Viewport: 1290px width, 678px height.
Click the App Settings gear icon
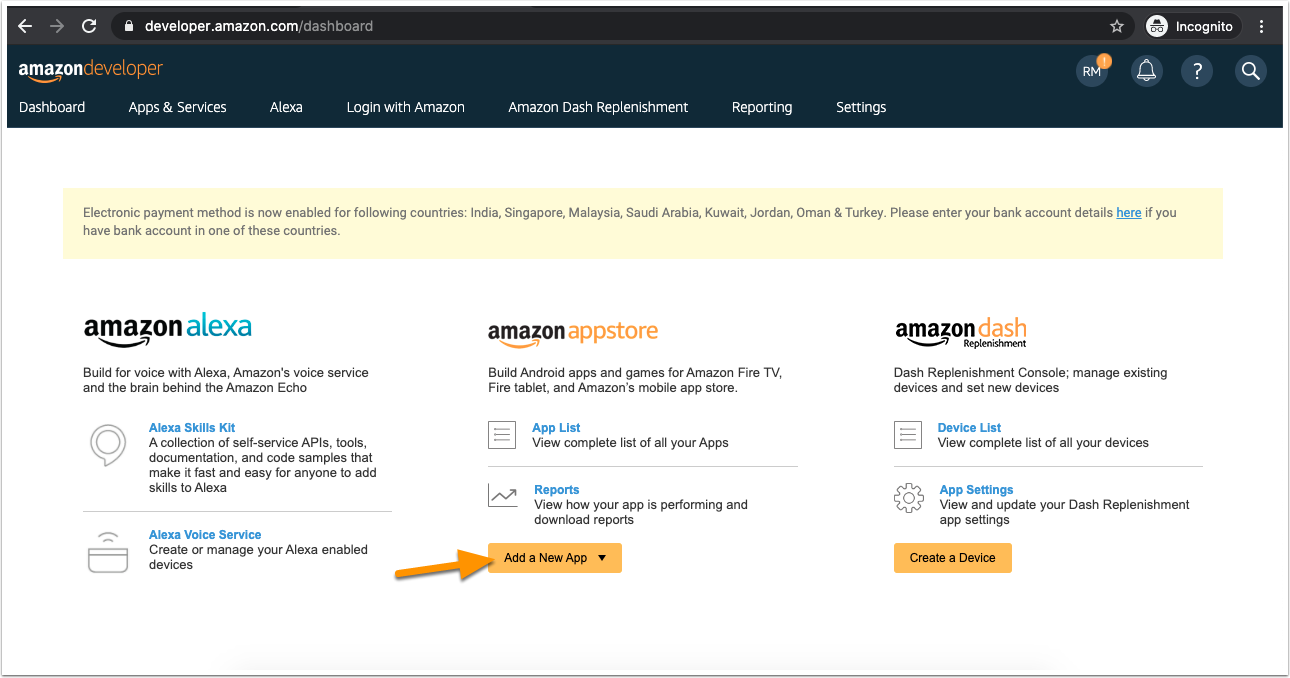tap(909, 498)
